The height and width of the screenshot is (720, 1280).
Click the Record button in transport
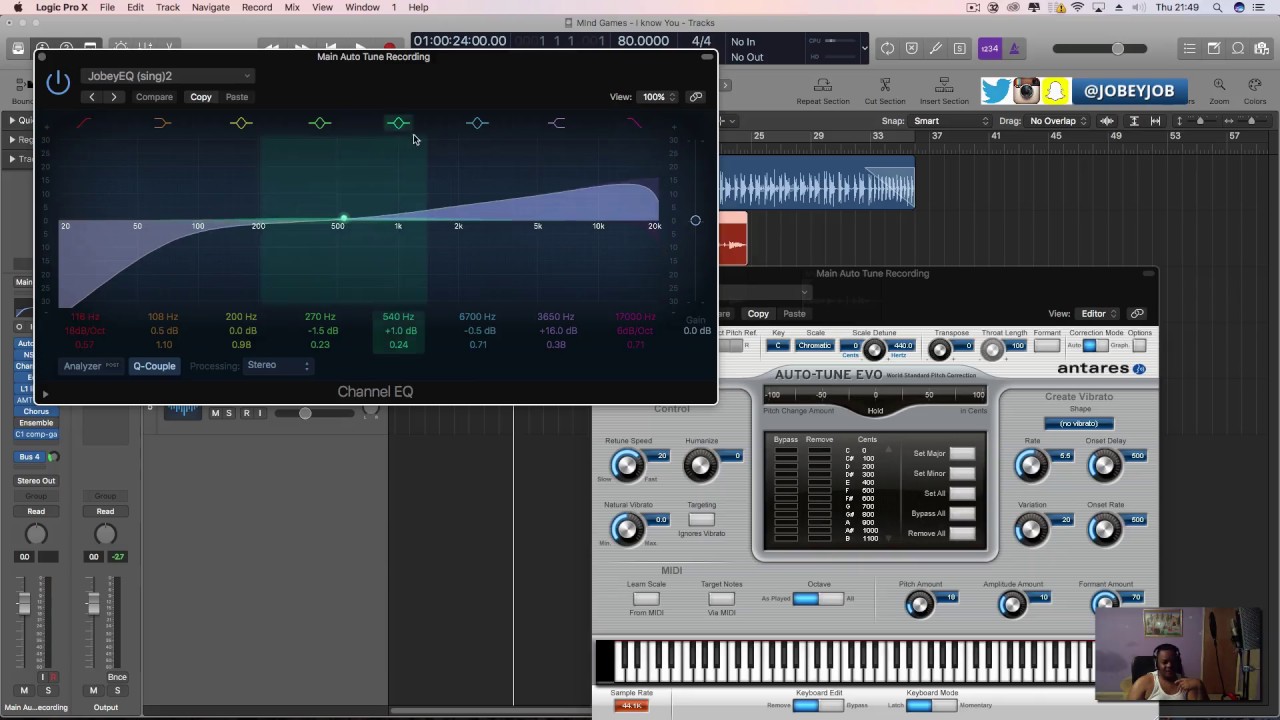[389, 48]
